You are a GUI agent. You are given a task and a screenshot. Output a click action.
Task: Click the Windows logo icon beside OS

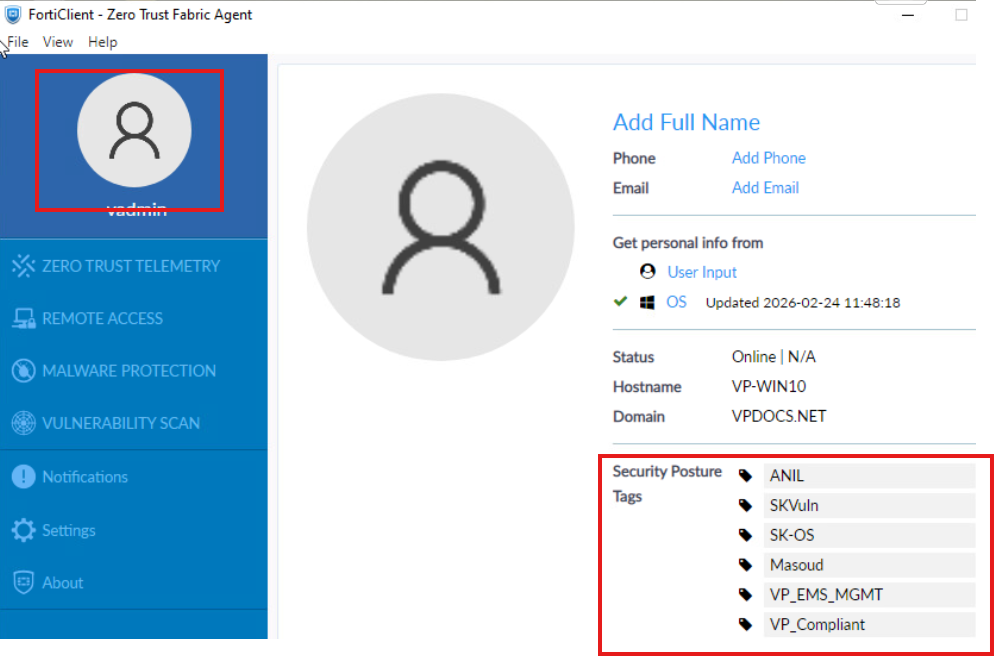(647, 303)
